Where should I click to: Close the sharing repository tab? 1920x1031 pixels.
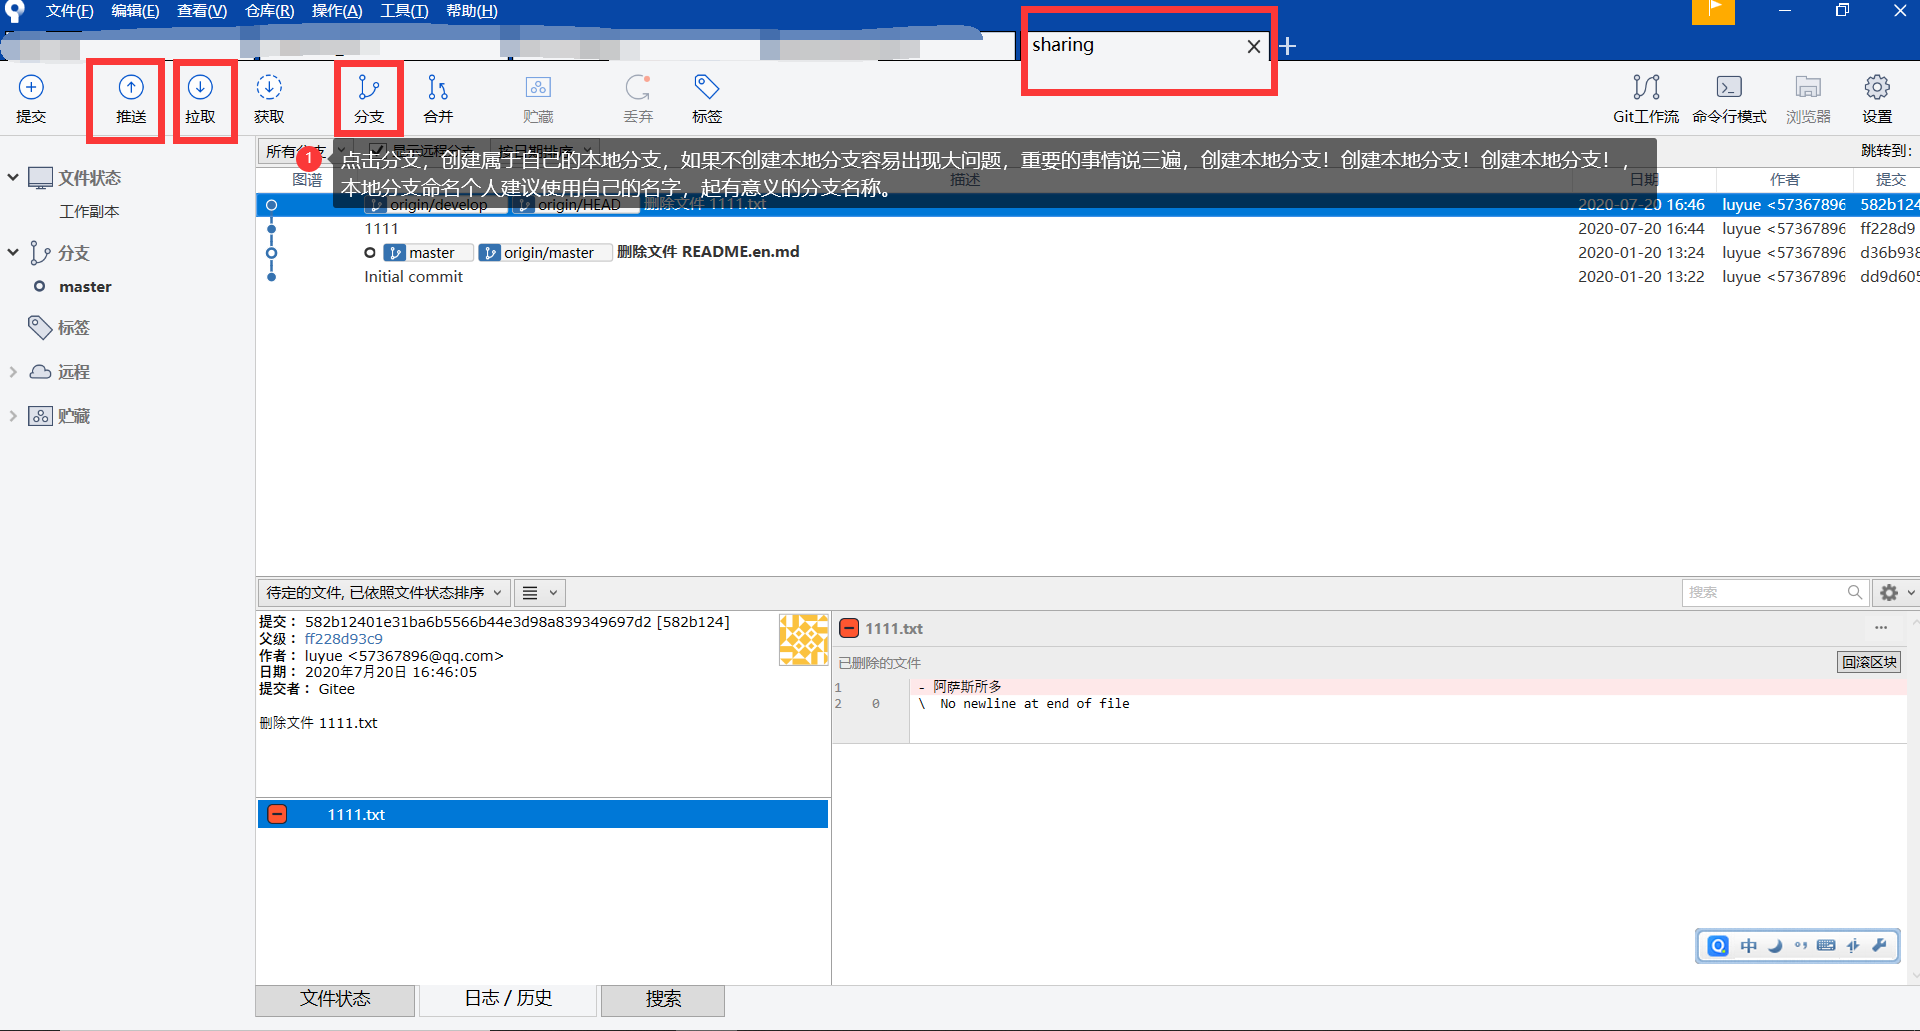pos(1253,46)
